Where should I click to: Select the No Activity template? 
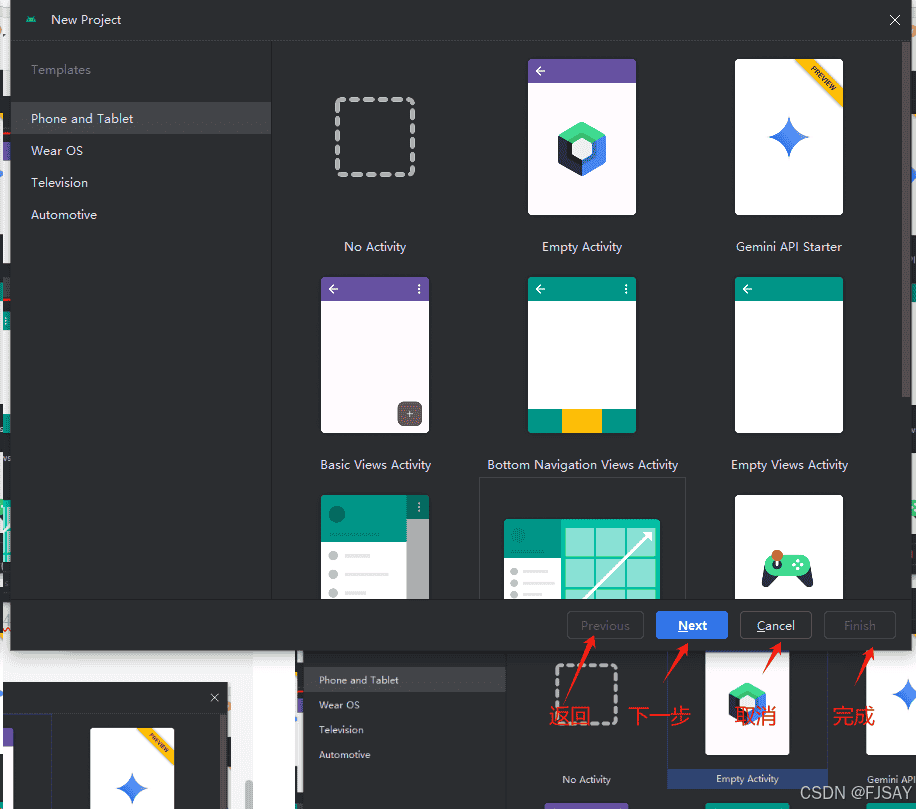374,137
